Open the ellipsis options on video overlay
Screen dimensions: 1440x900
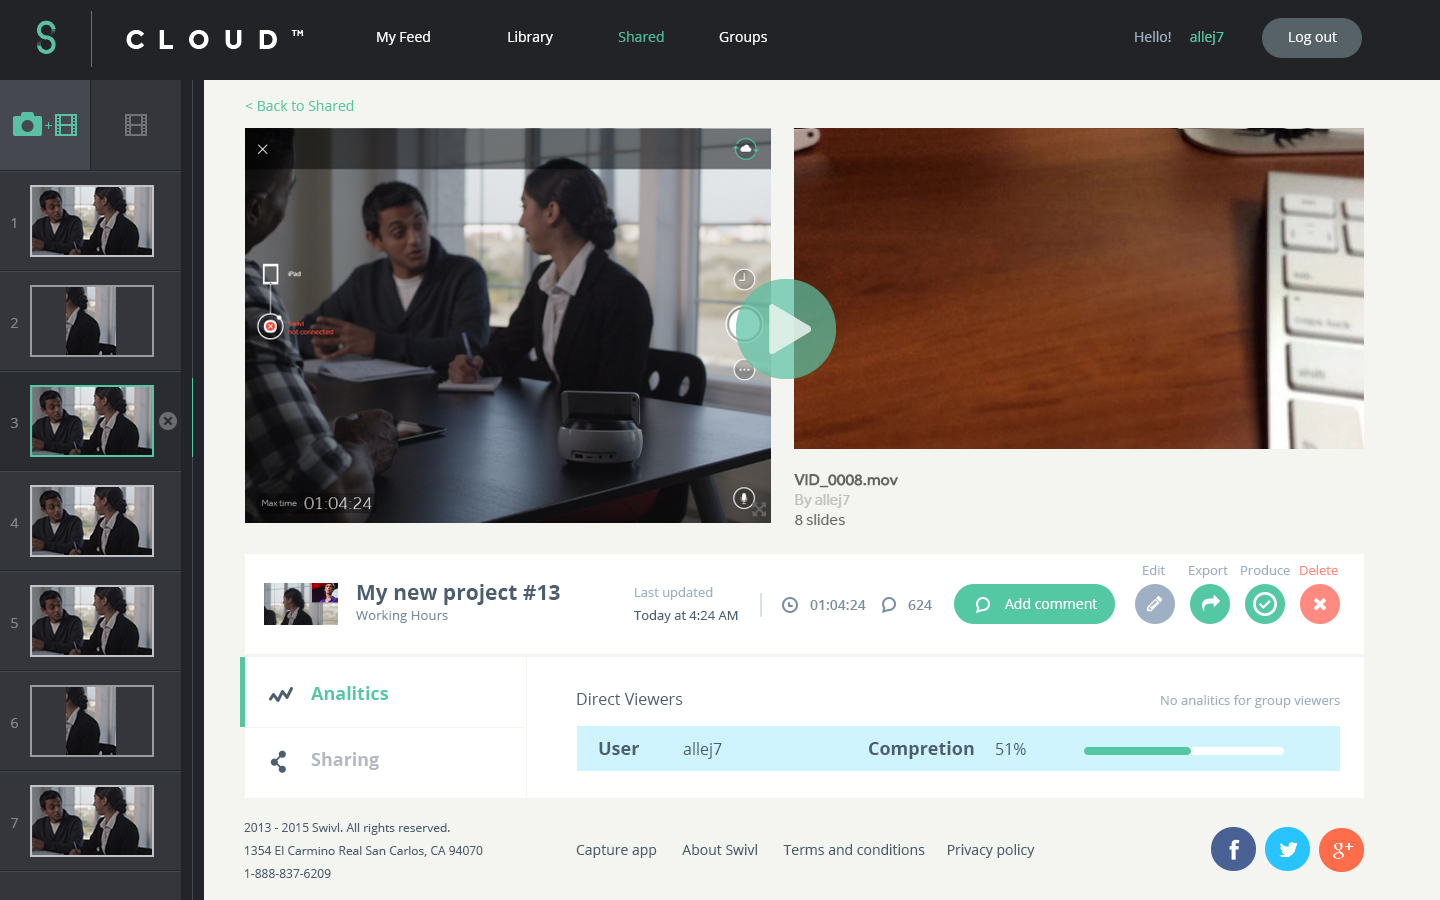click(744, 370)
